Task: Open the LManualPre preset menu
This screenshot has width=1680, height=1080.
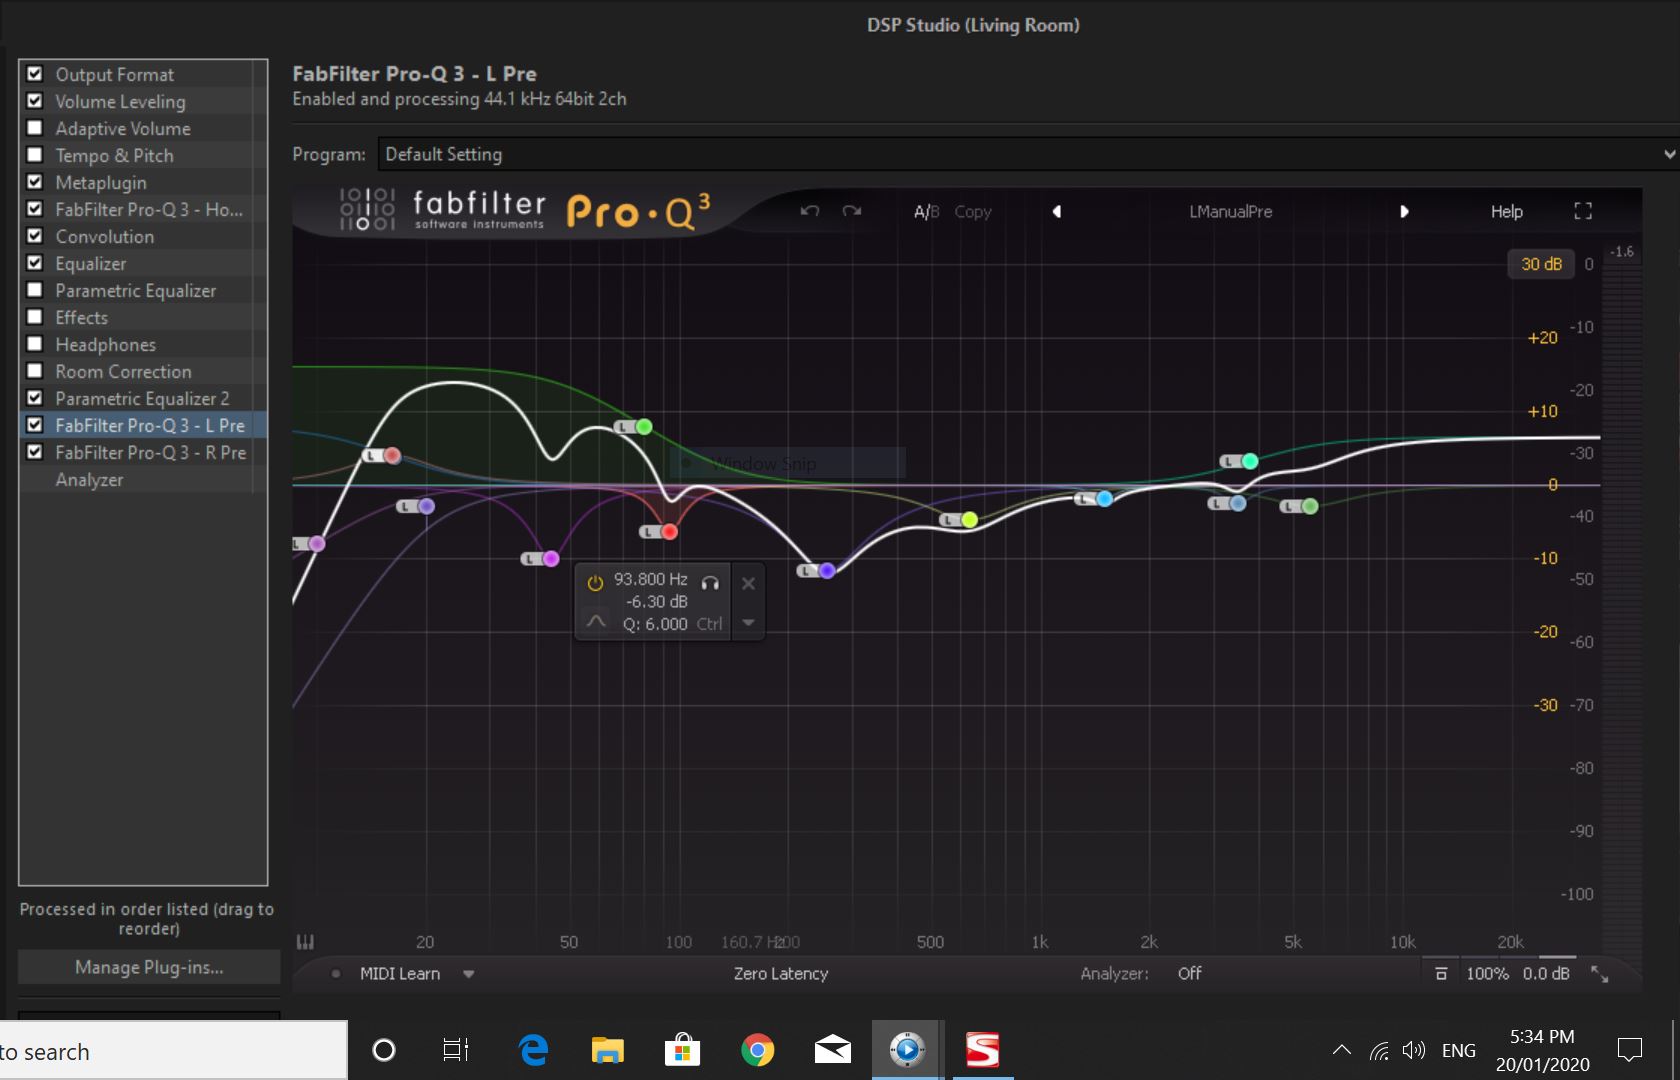Action: [x=1230, y=211]
